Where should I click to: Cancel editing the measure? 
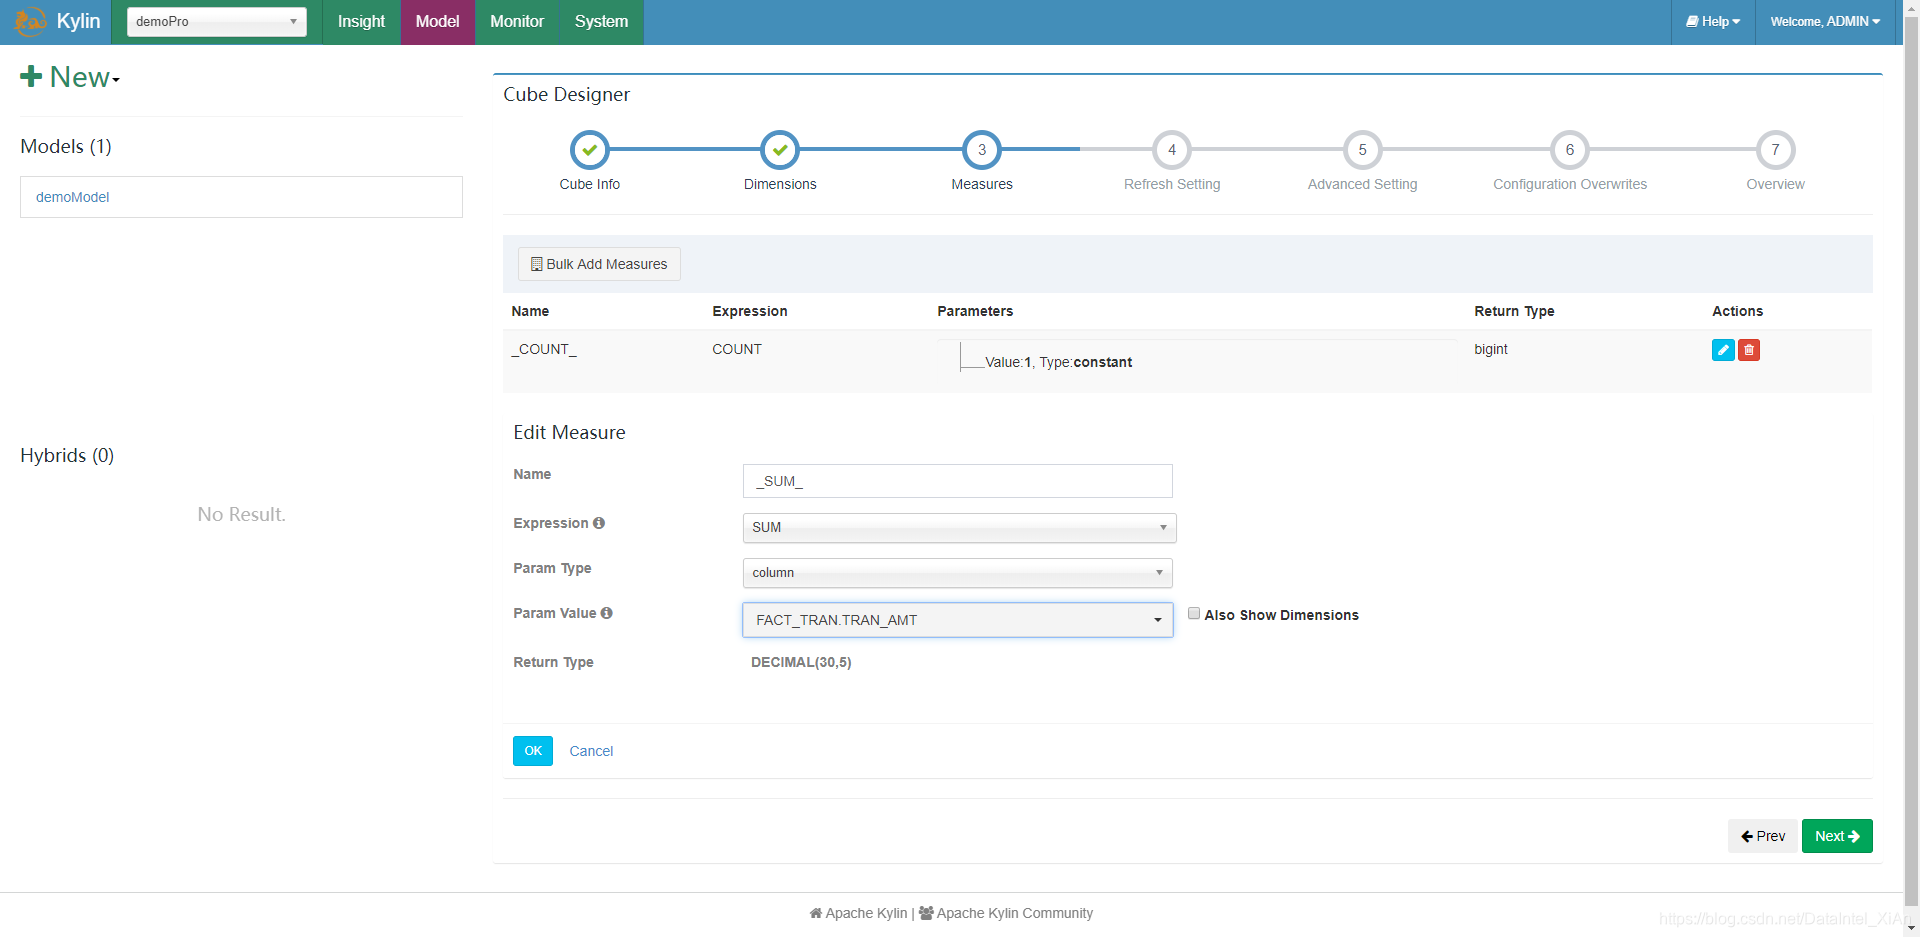coord(591,751)
